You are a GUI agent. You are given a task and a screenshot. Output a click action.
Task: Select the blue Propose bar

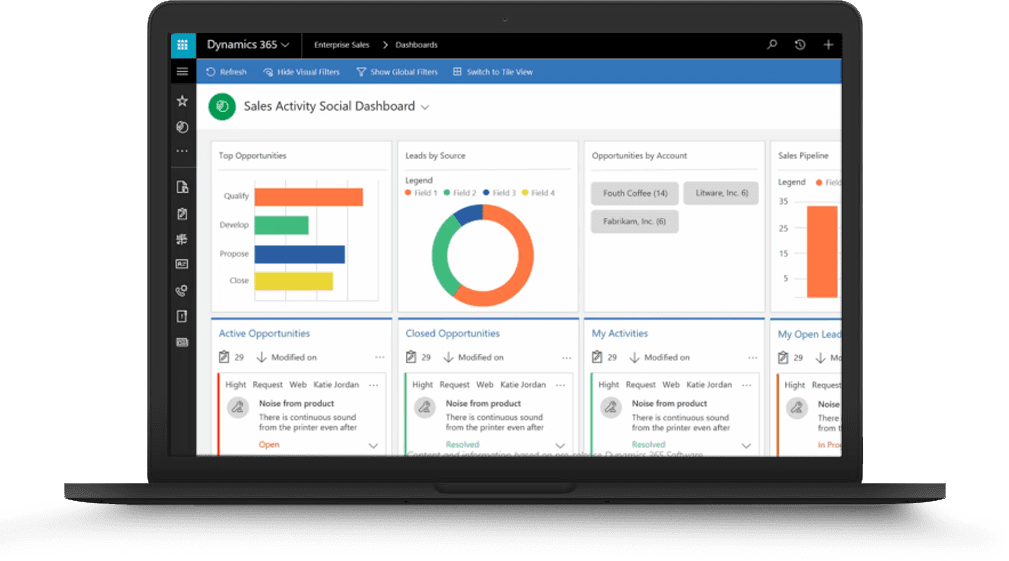click(x=299, y=254)
